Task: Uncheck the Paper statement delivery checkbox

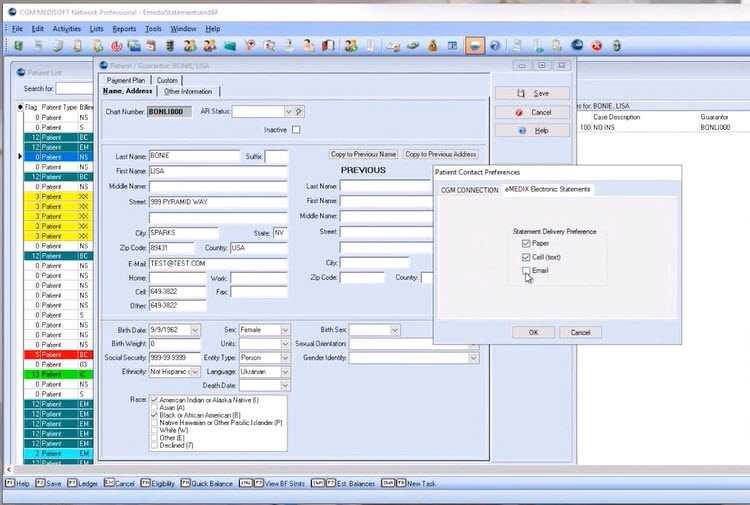Action: [526, 243]
